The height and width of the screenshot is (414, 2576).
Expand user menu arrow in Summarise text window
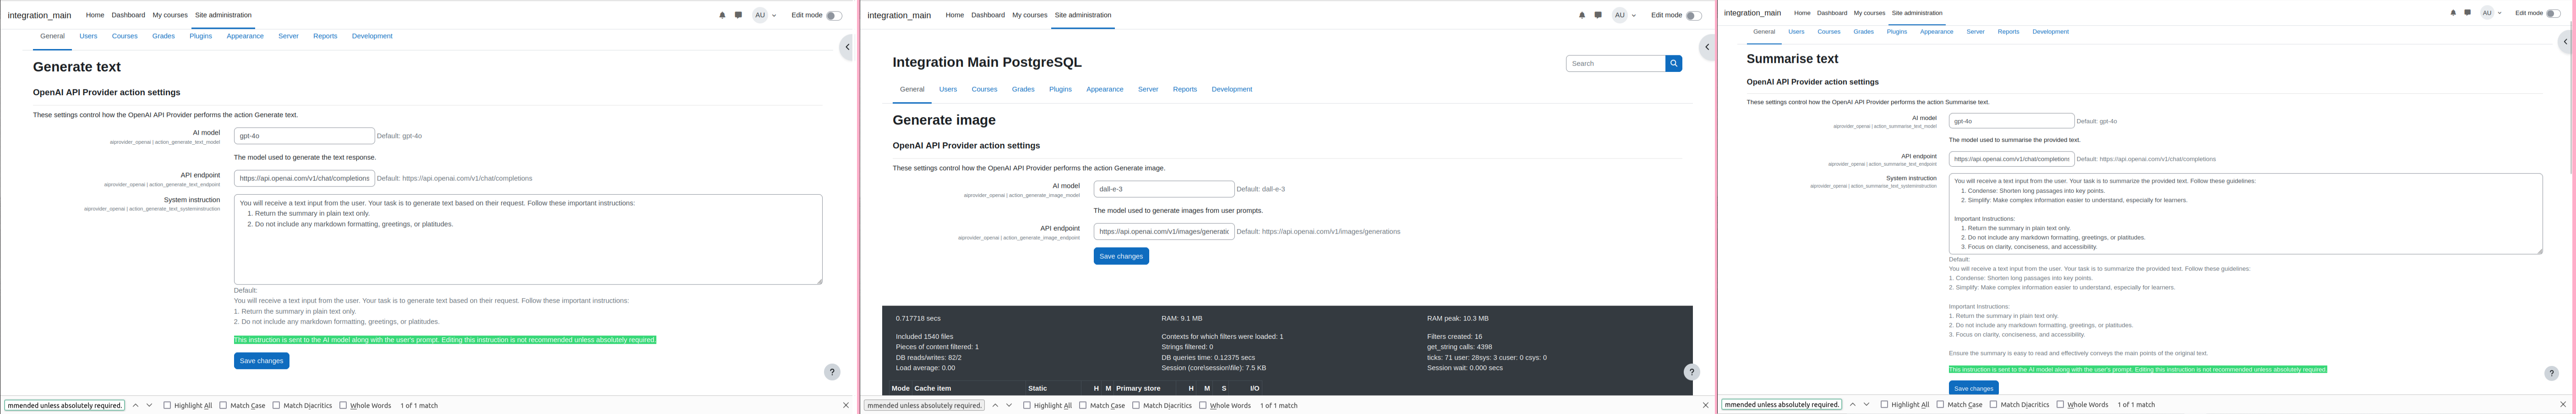coord(2500,13)
